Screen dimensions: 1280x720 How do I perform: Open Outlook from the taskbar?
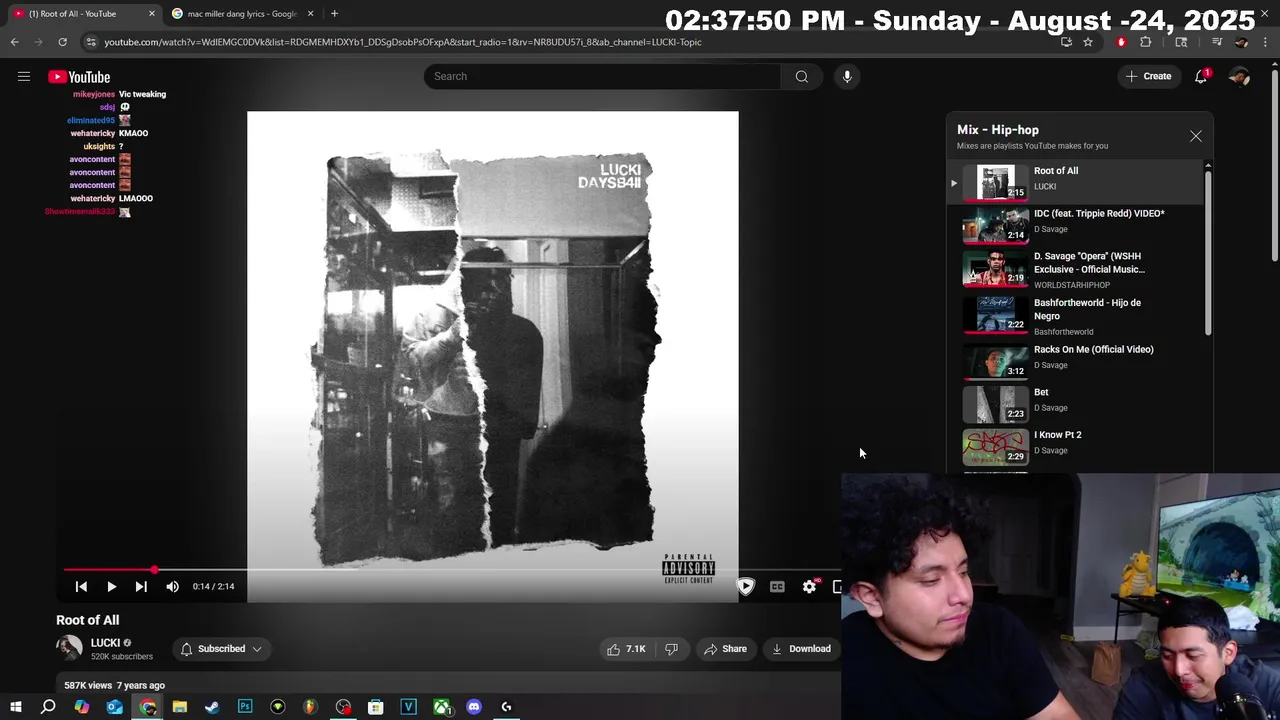pos(114,707)
